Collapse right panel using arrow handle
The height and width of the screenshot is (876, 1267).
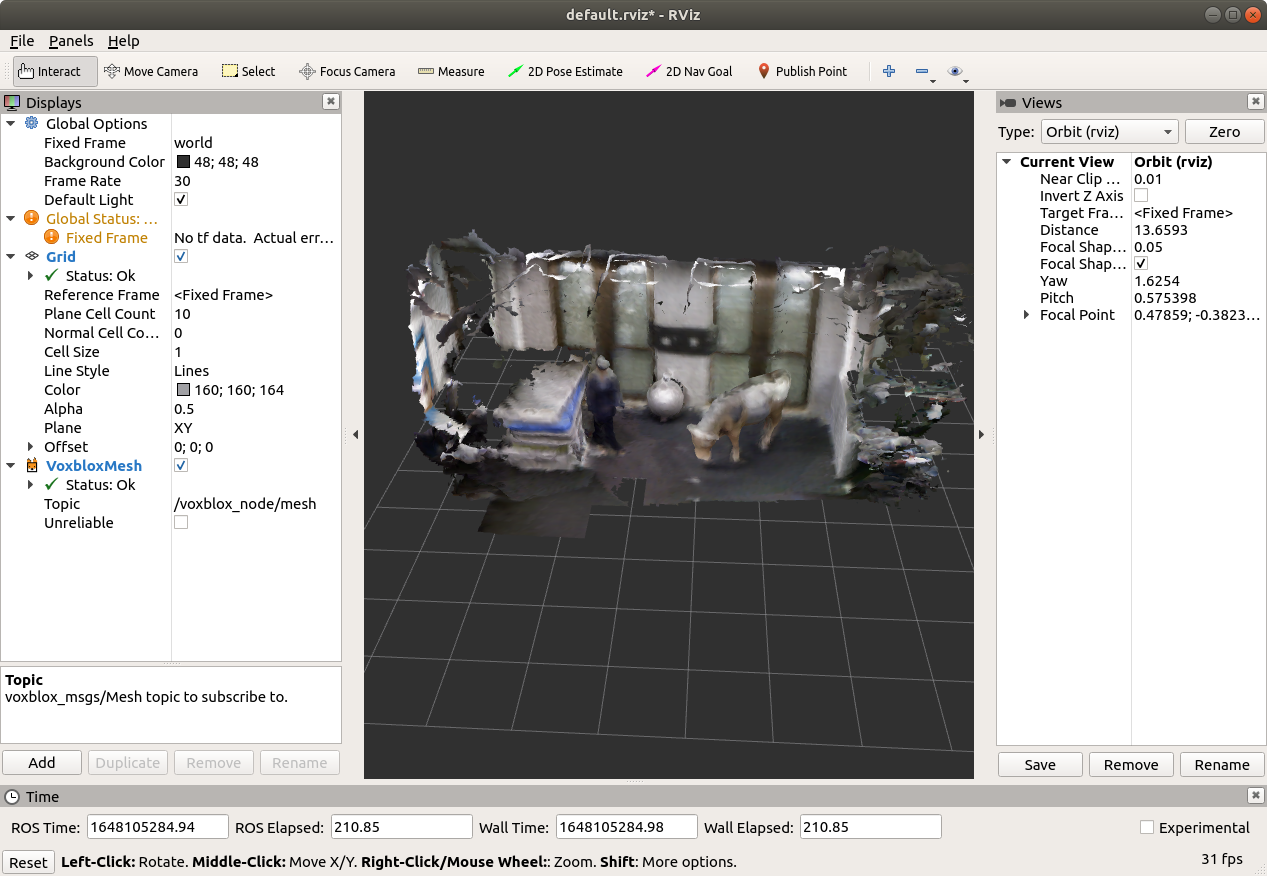(982, 434)
